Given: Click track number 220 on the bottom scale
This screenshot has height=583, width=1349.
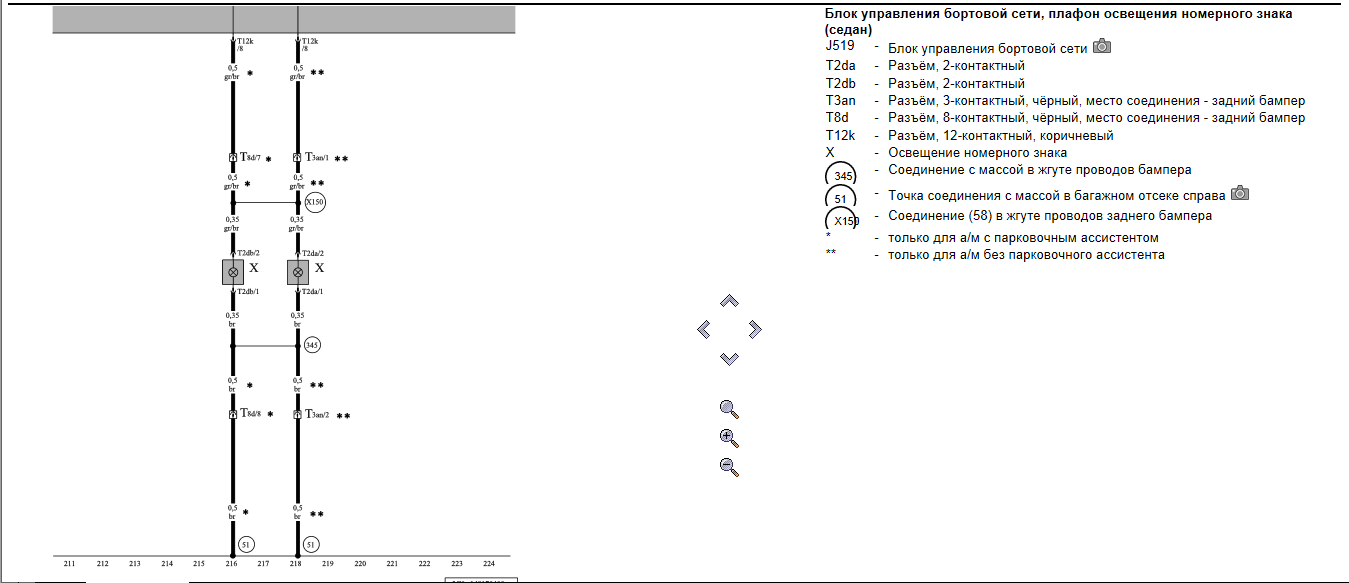Looking at the screenshot, I should click(360, 564).
